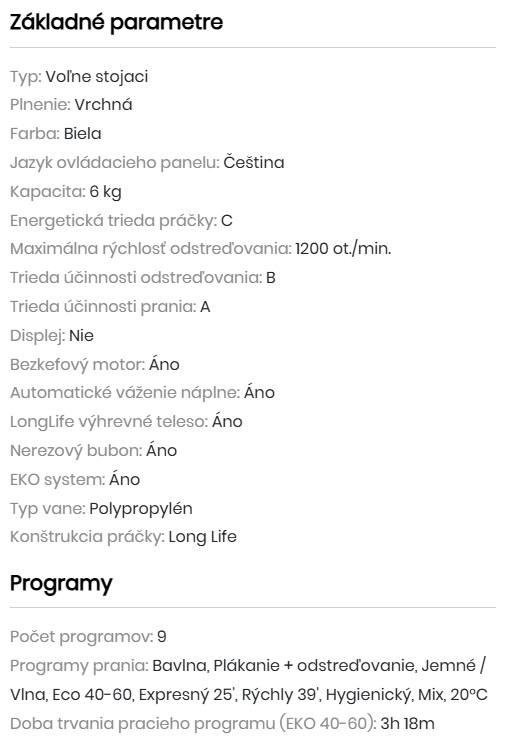Click the Konštrukcia práčky value Long Life

coord(203,537)
